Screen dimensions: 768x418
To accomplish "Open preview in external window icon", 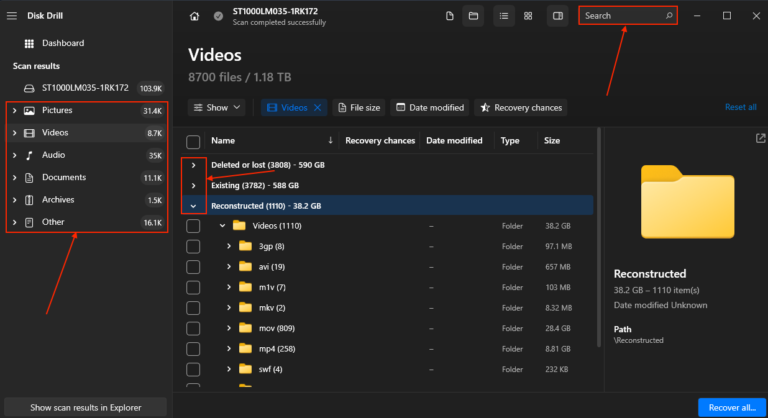I will tap(760, 139).
